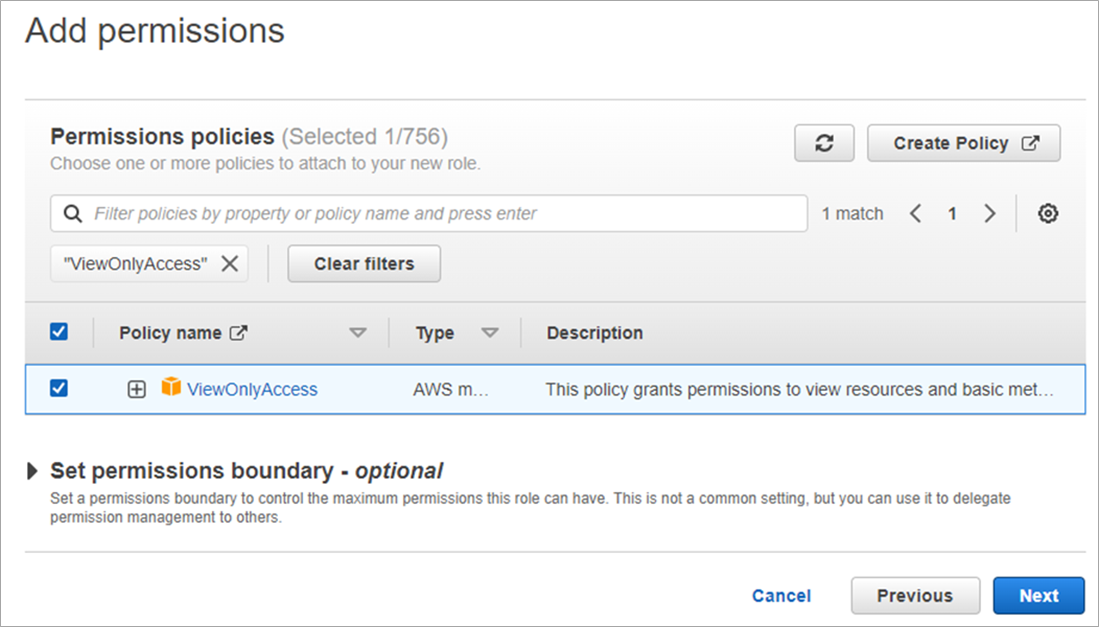Click the orange AWS managed policy cube icon
Screen dimensions: 1099x627
point(171,388)
